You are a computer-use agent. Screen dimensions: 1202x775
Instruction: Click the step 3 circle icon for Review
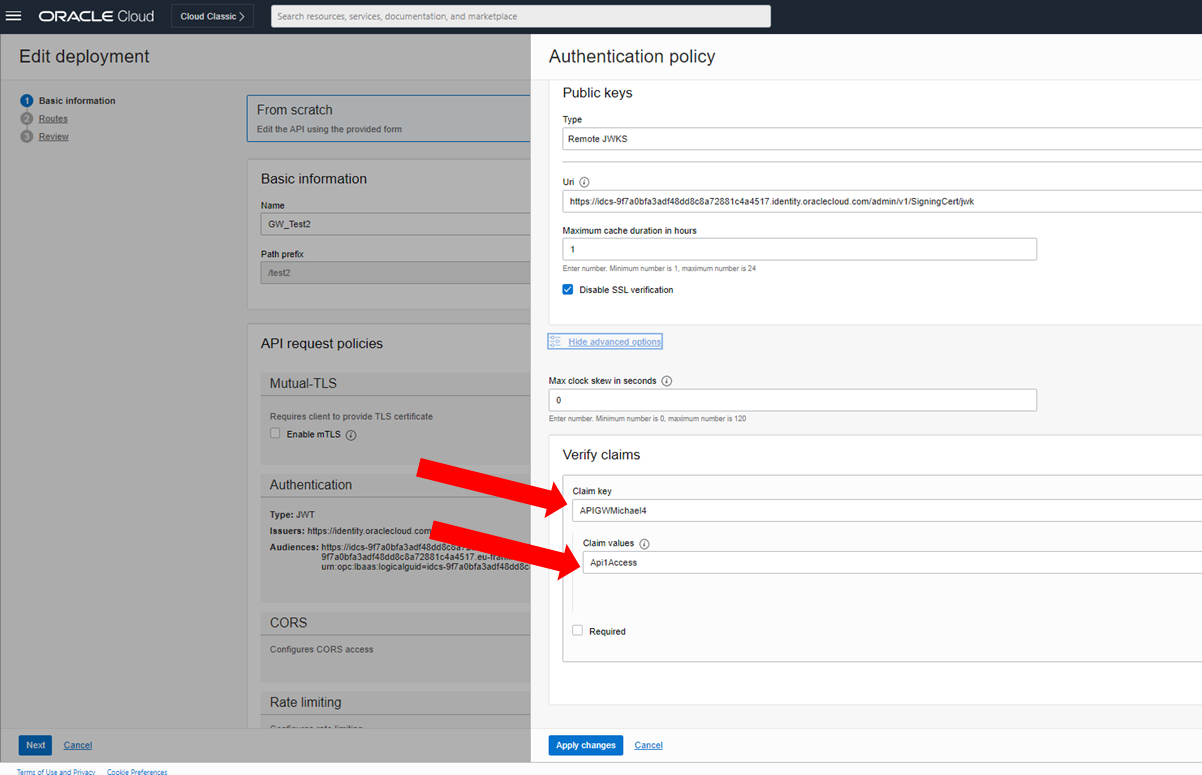coord(27,136)
